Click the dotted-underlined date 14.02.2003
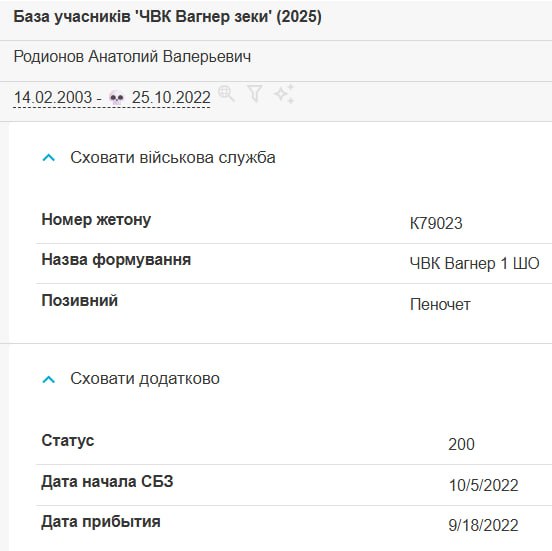 (53, 97)
